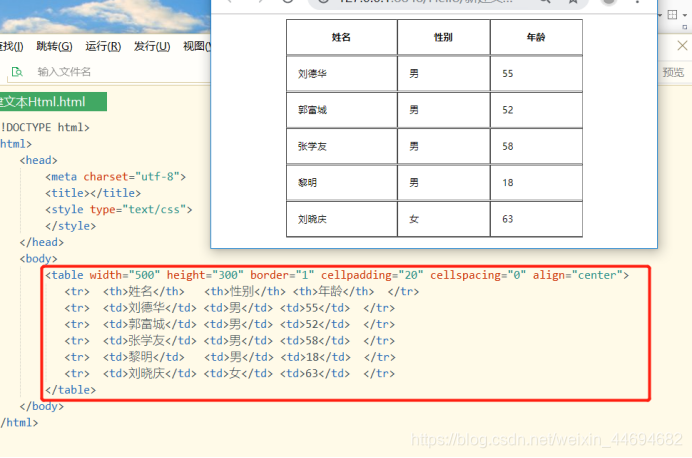The height and width of the screenshot is (458, 692).
Task: Click the age value 63 cell
Action: pos(536,219)
